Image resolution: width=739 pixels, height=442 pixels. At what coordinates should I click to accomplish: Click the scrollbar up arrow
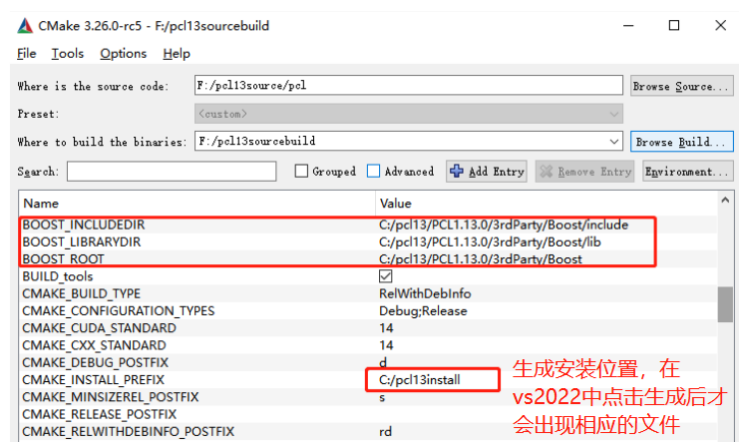725,200
